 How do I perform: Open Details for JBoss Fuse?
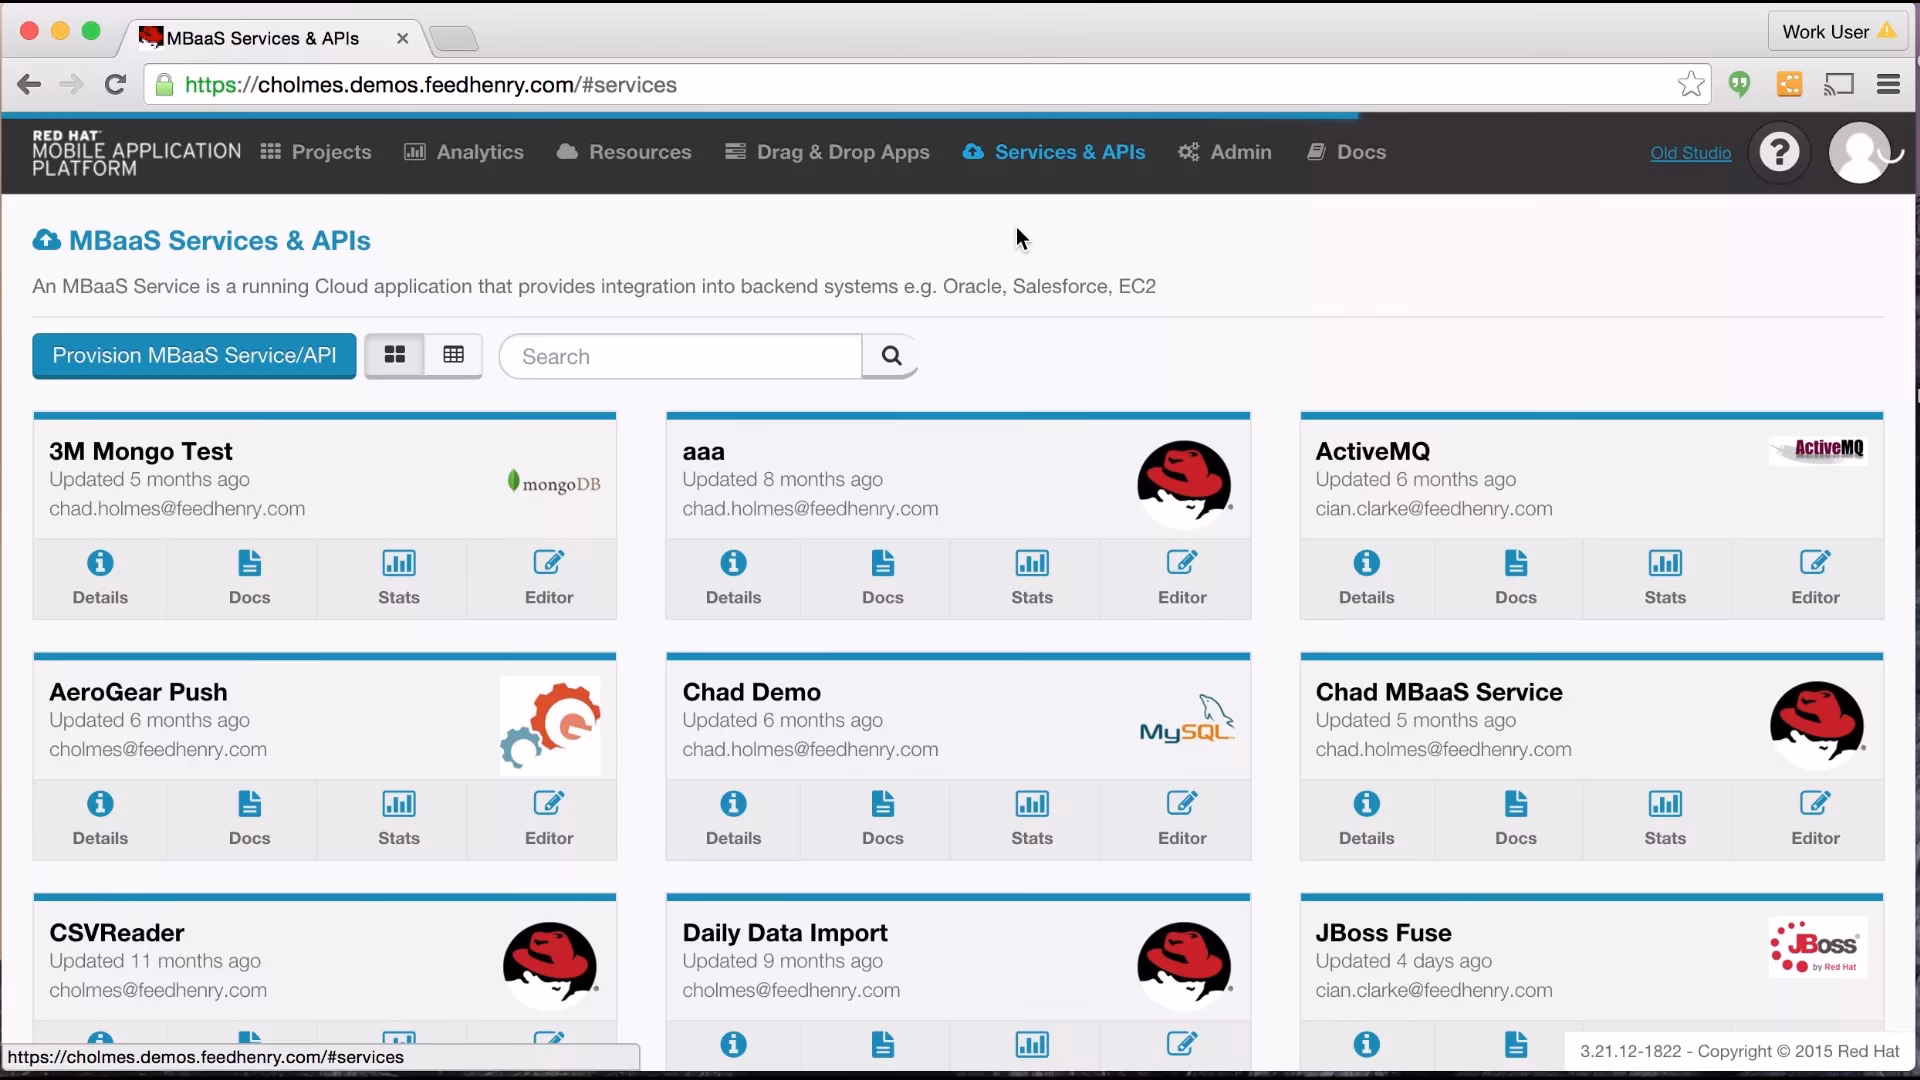1366,1045
